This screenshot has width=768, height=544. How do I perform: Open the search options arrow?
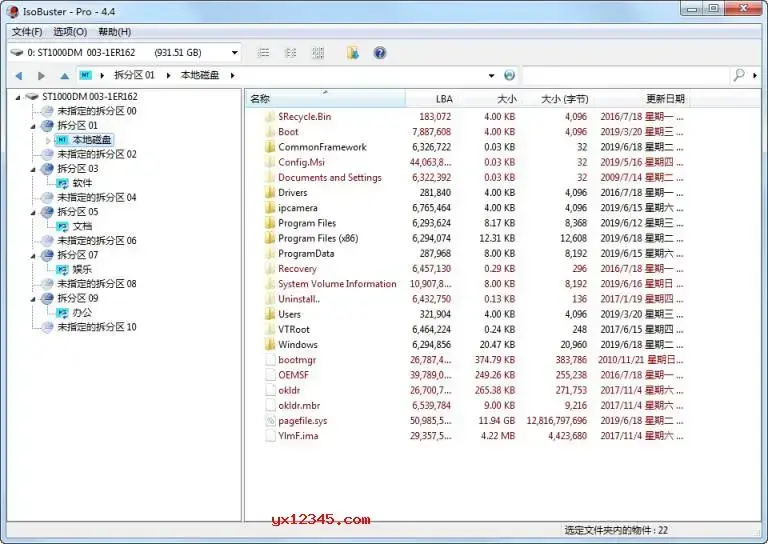click(x=755, y=75)
